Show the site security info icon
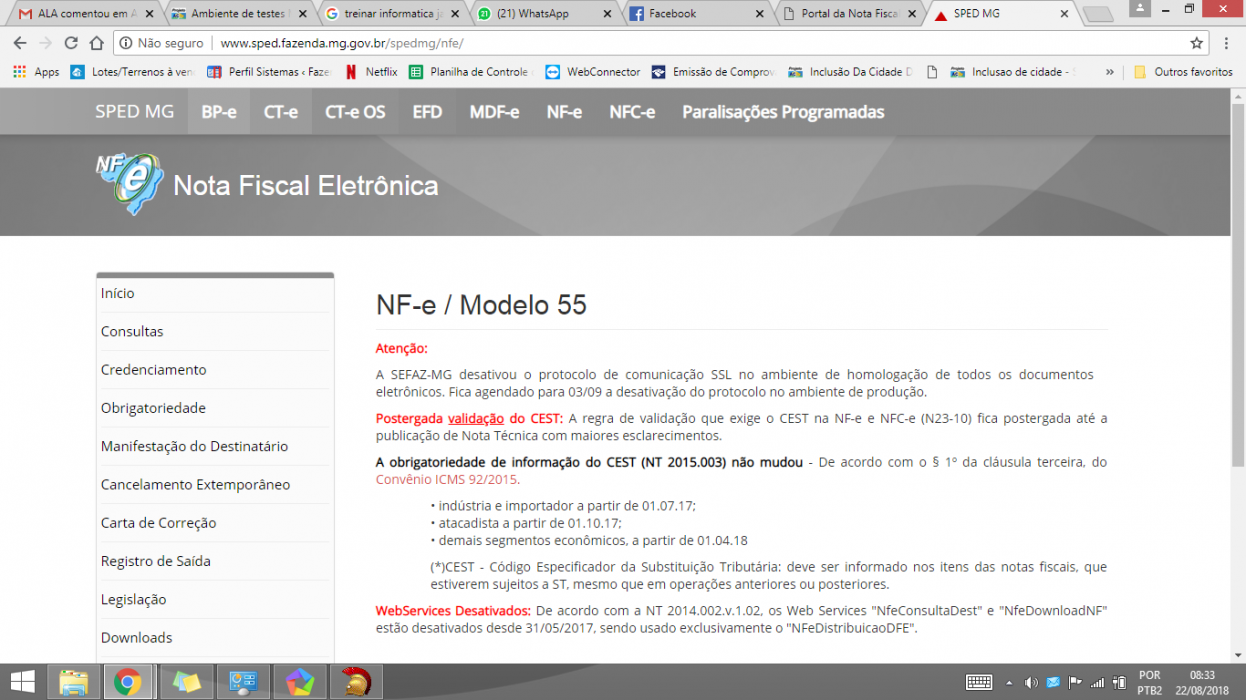1246x700 pixels. coord(126,43)
